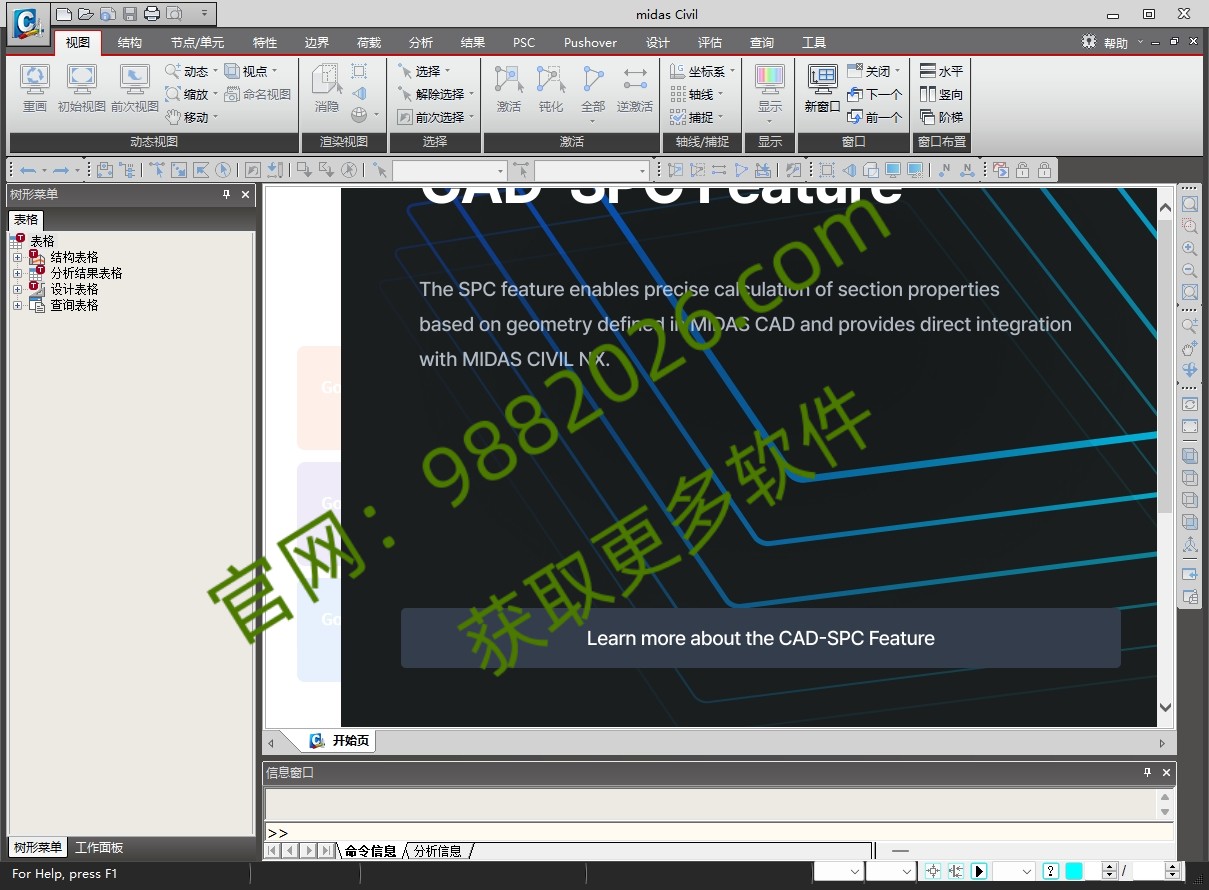
Task: Click the 激活 activate icon
Action: point(508,79)
